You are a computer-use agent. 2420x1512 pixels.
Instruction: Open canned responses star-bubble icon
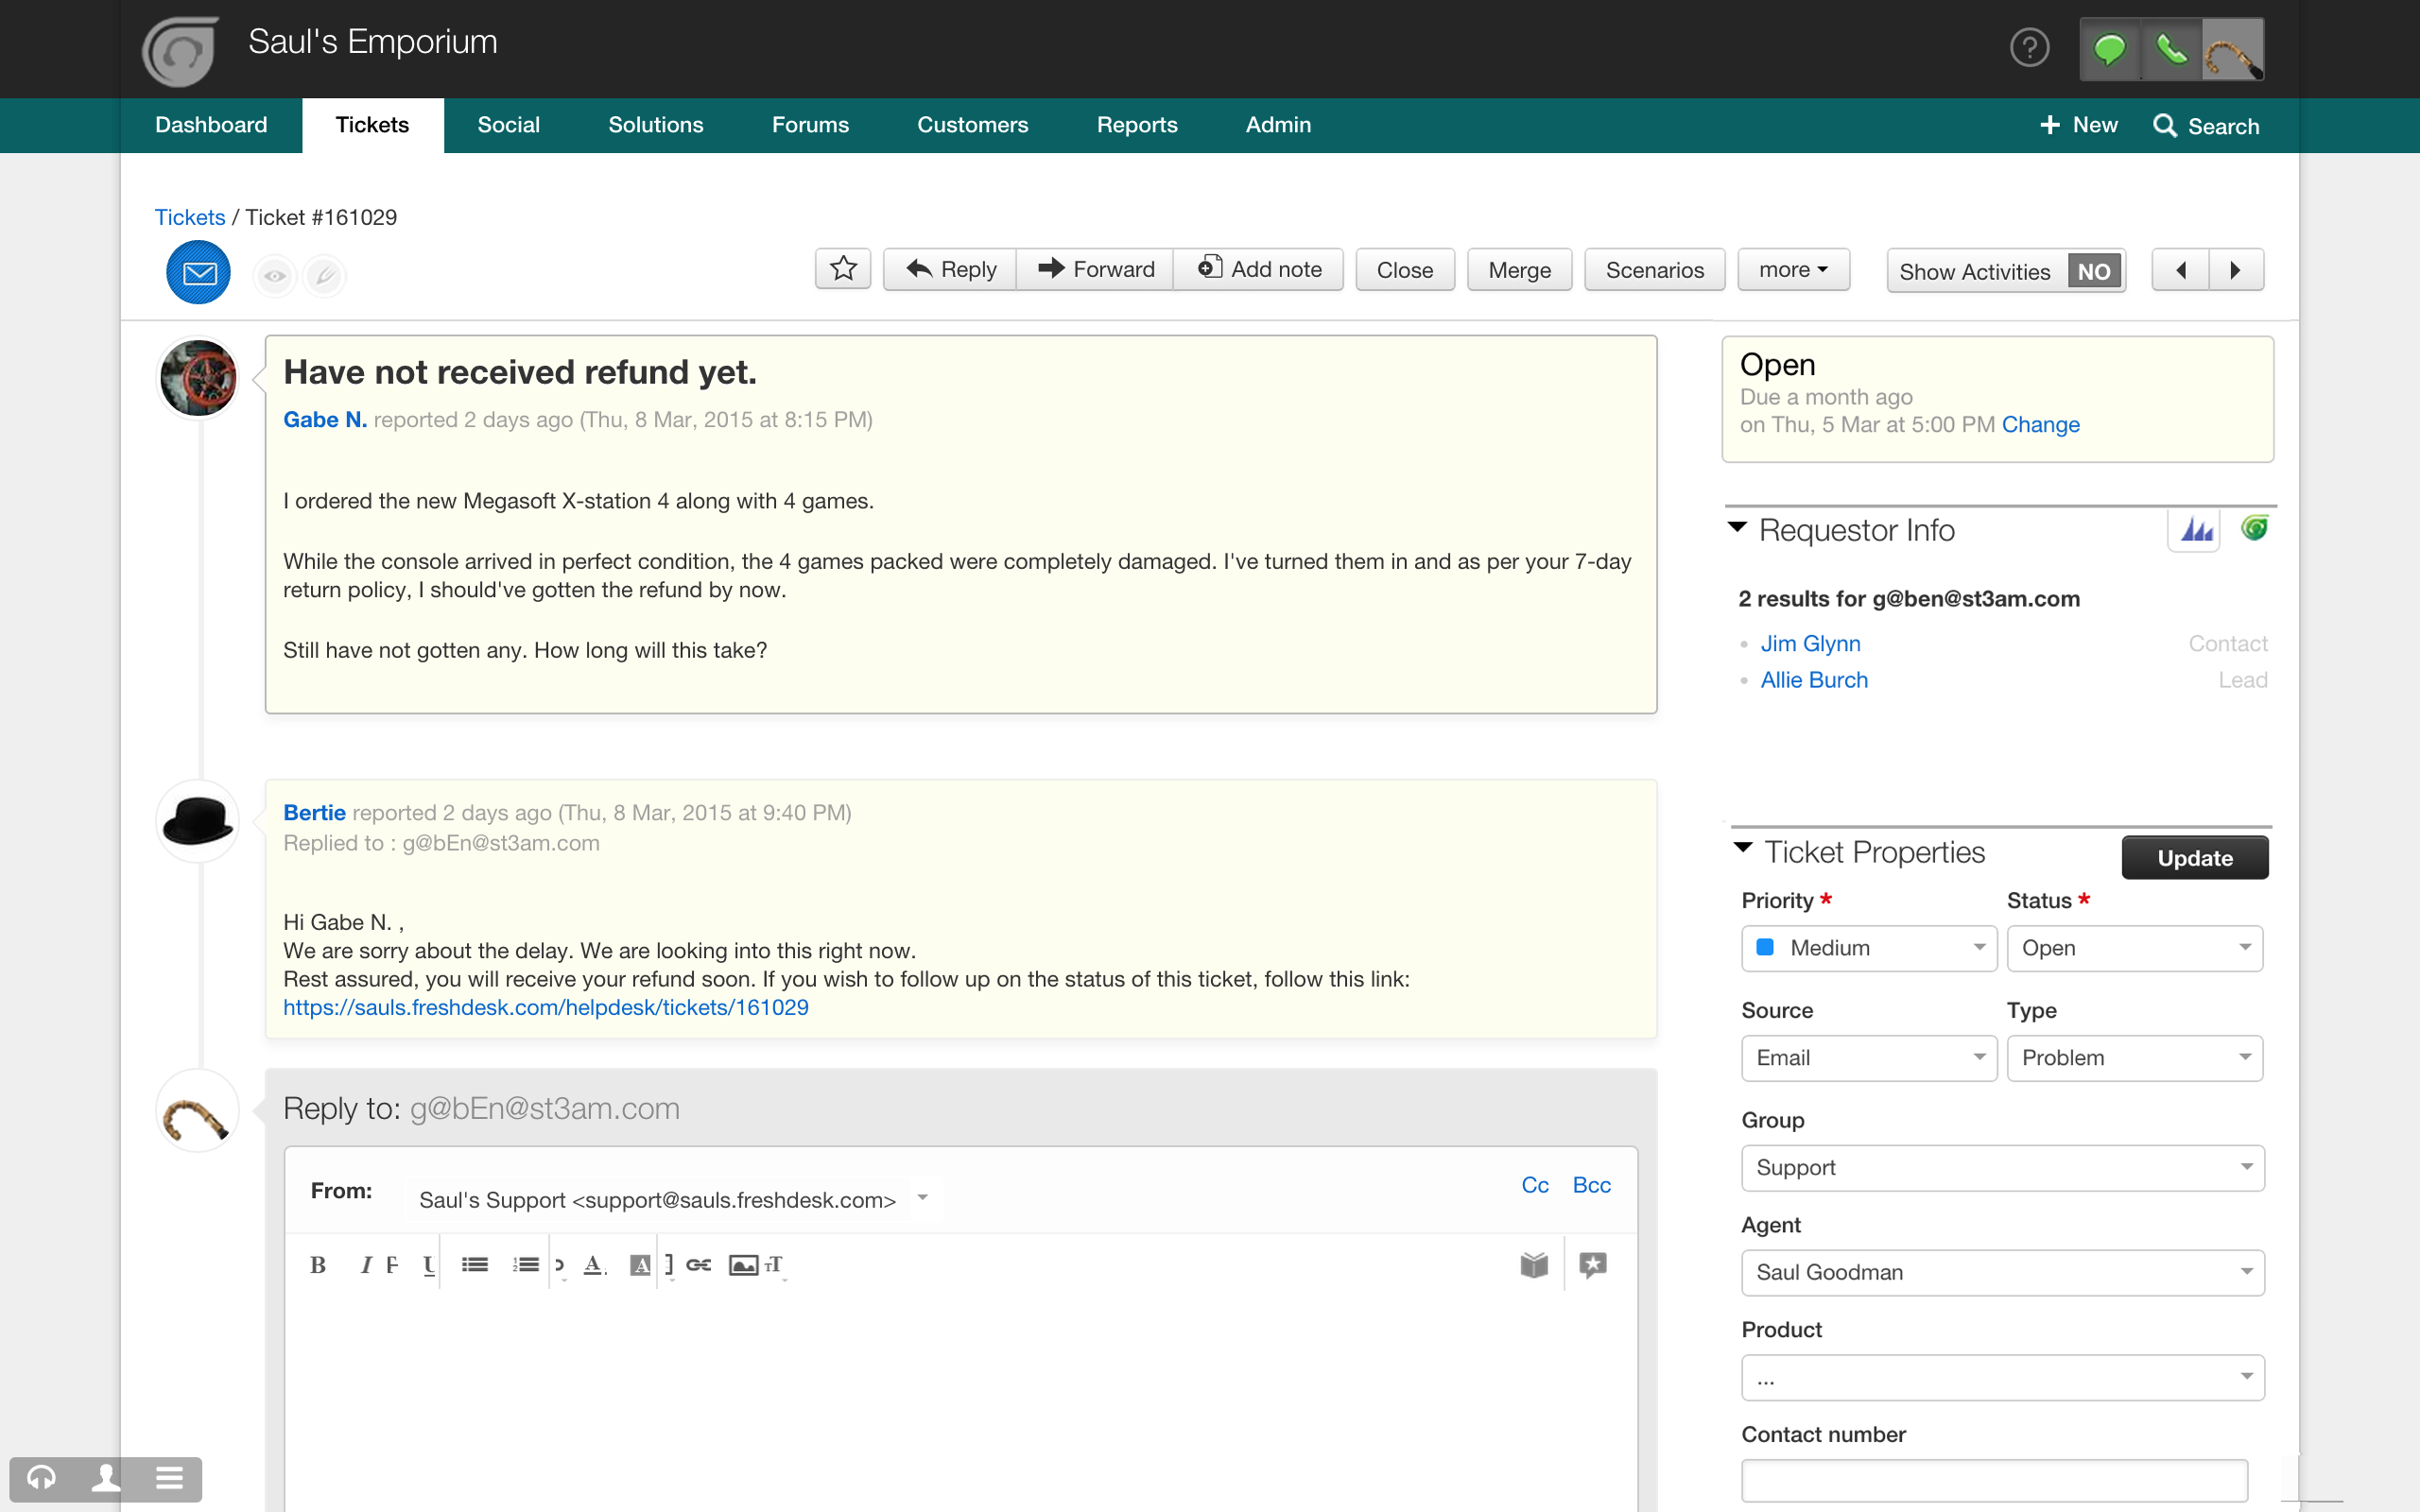click(x=1592, y=1265)
